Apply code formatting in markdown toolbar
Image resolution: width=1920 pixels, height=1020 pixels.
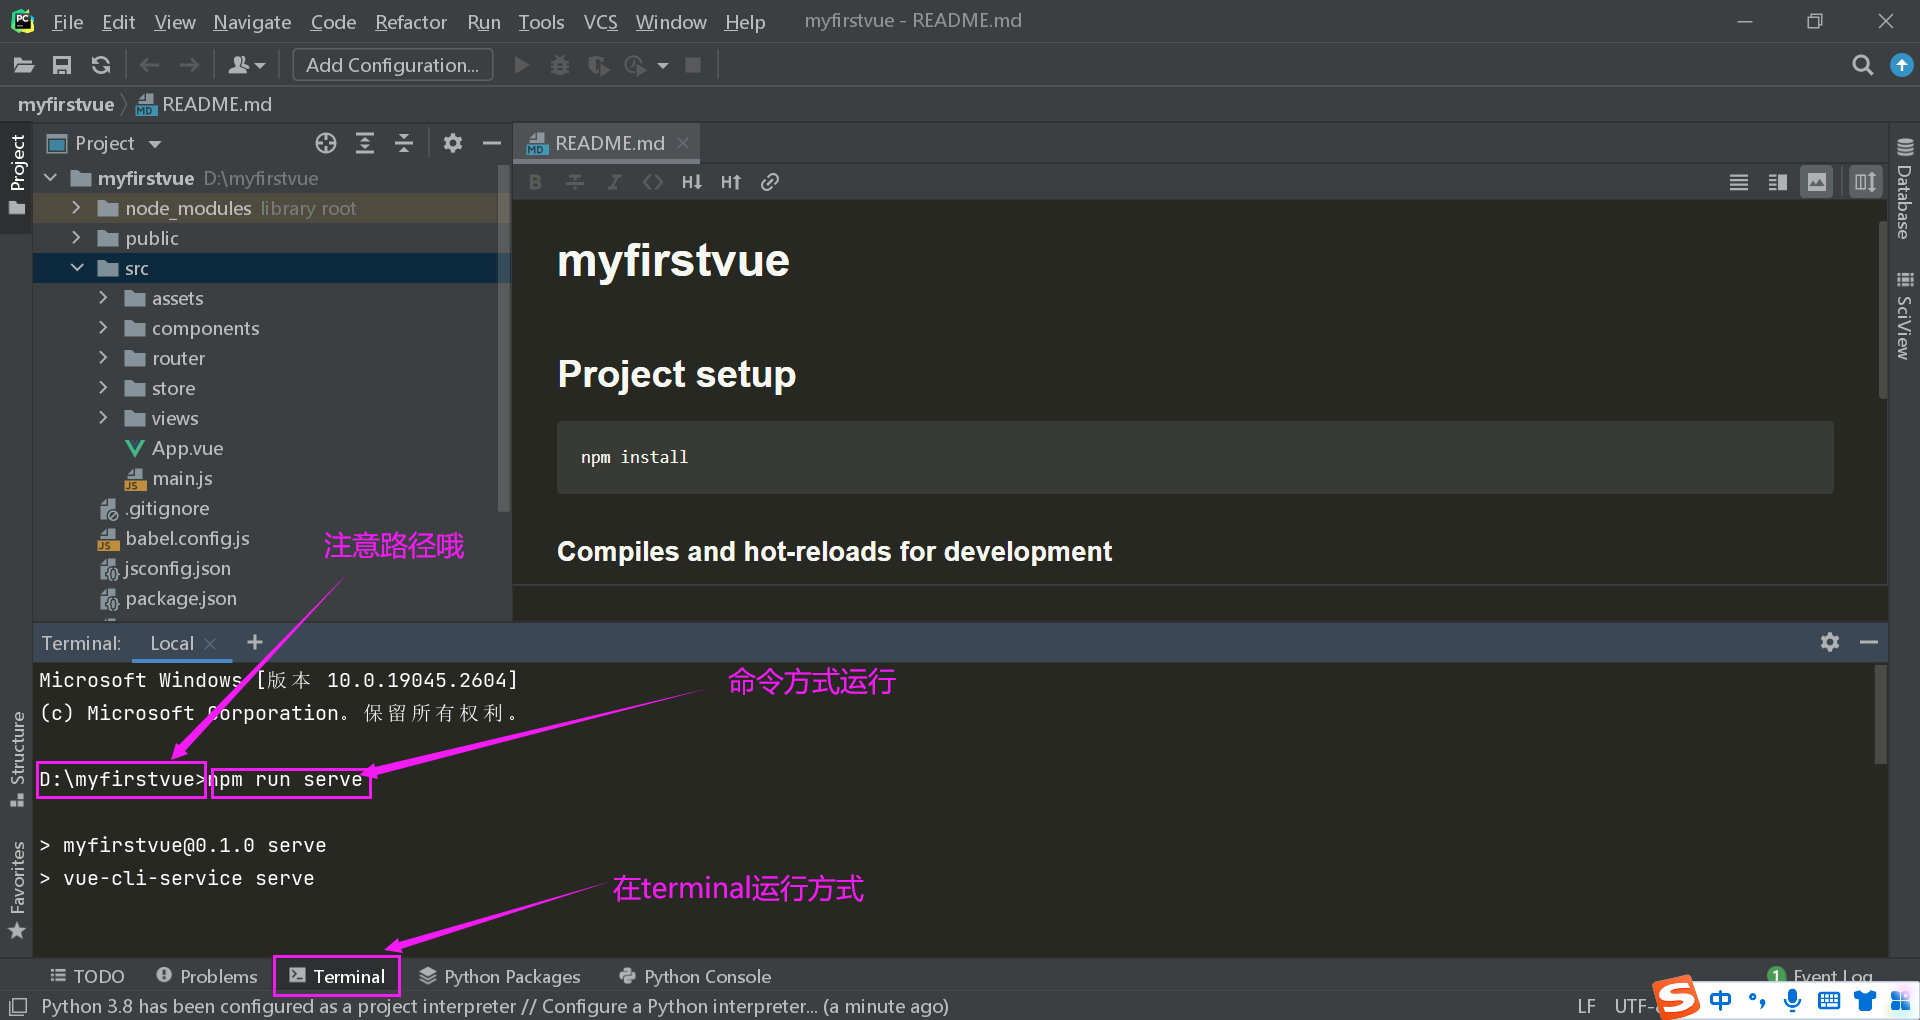coord(653,182)
